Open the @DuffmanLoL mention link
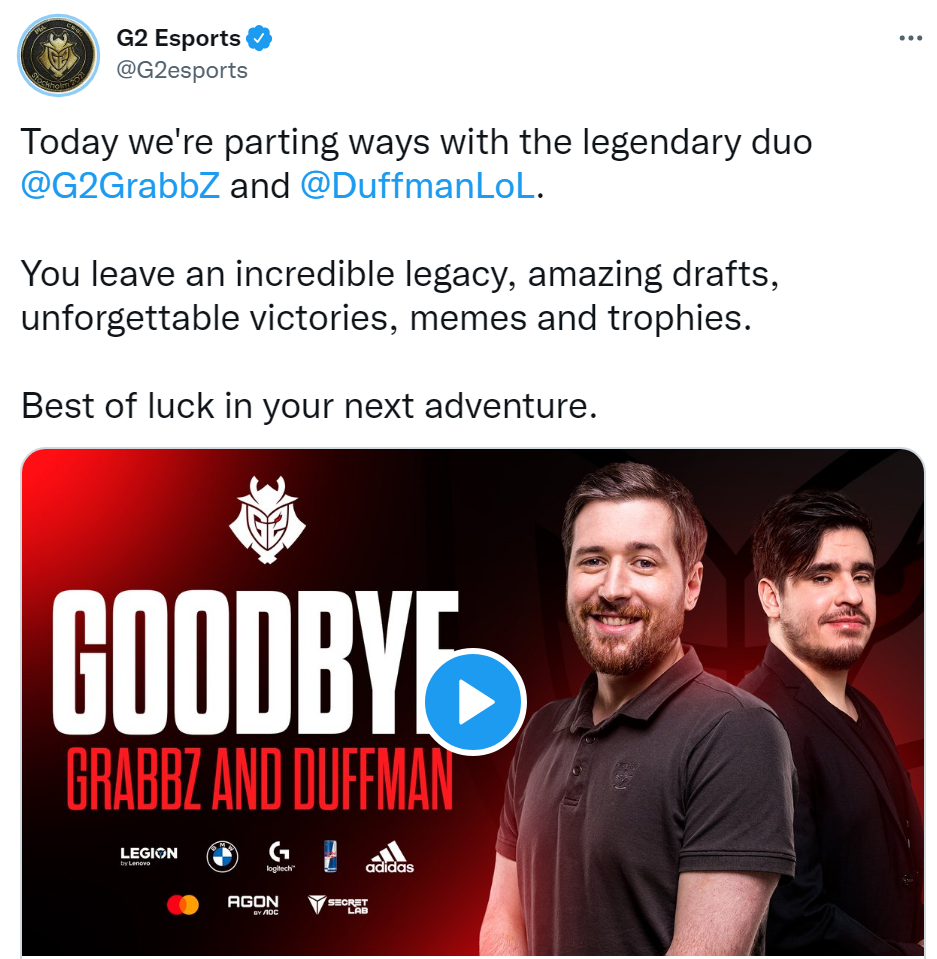This screenshot has height=959, width=937. (418, 185)
